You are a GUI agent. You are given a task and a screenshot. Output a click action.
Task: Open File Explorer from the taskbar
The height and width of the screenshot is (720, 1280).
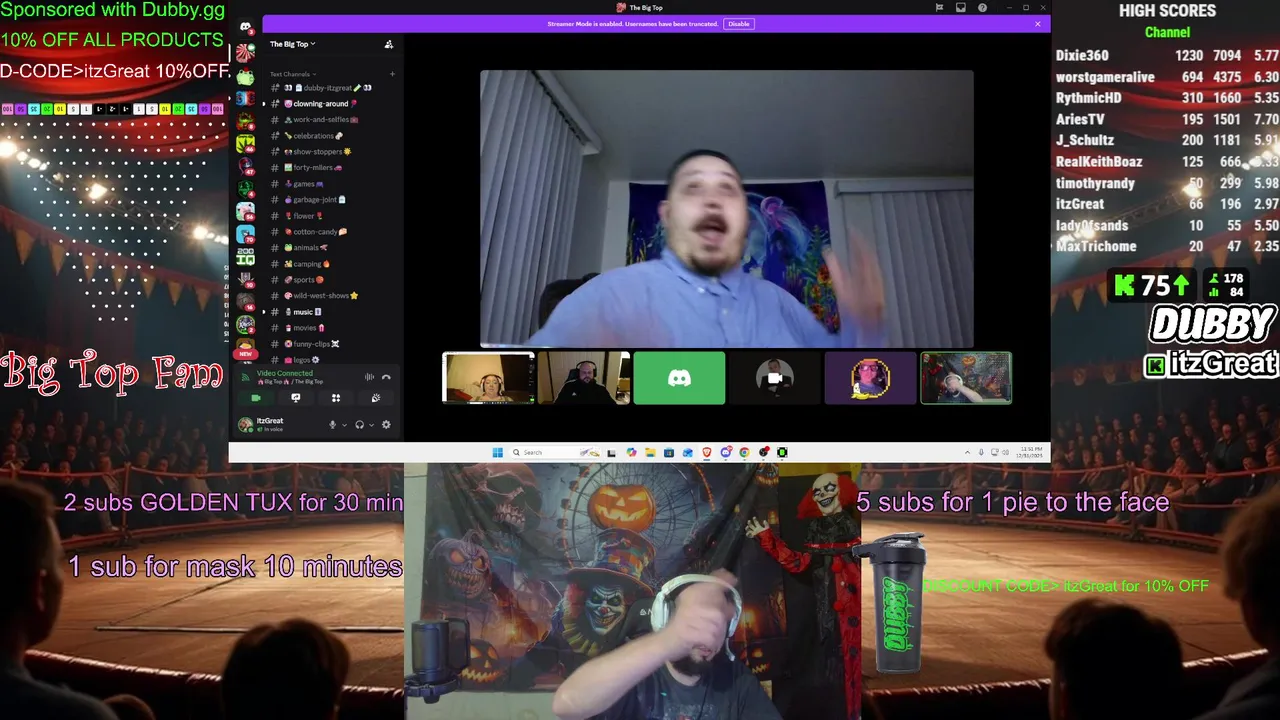[650, 452]
